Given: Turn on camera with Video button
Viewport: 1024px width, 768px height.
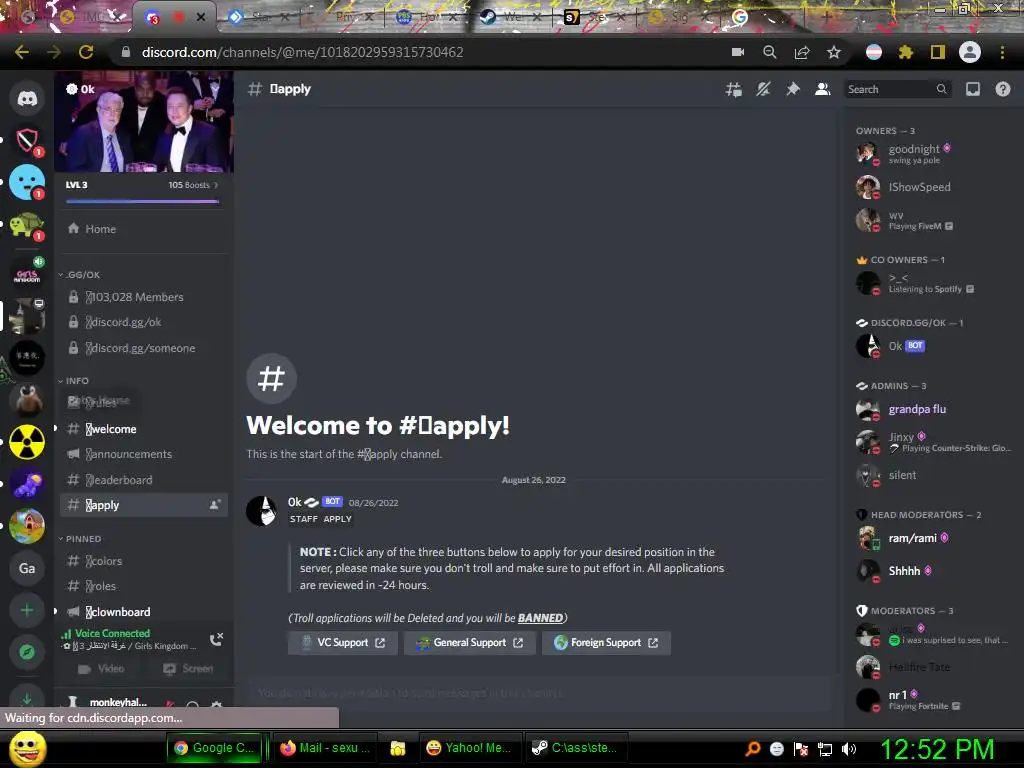Looking at the screenshot, I should [101, 669].
